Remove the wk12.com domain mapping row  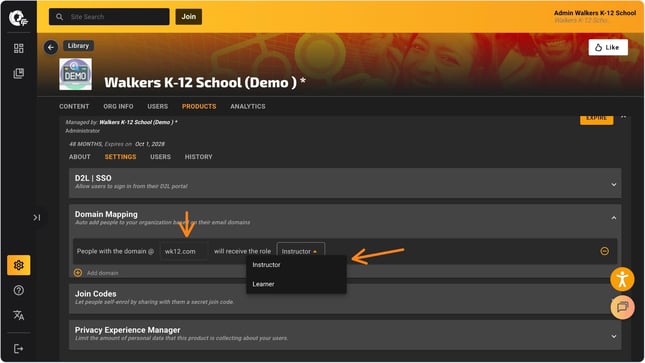[x=604, y=251]
